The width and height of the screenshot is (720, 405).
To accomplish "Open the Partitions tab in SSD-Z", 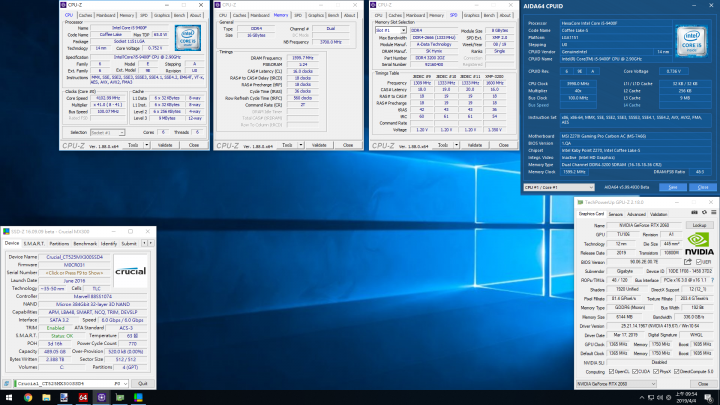I will pos(59,243).
